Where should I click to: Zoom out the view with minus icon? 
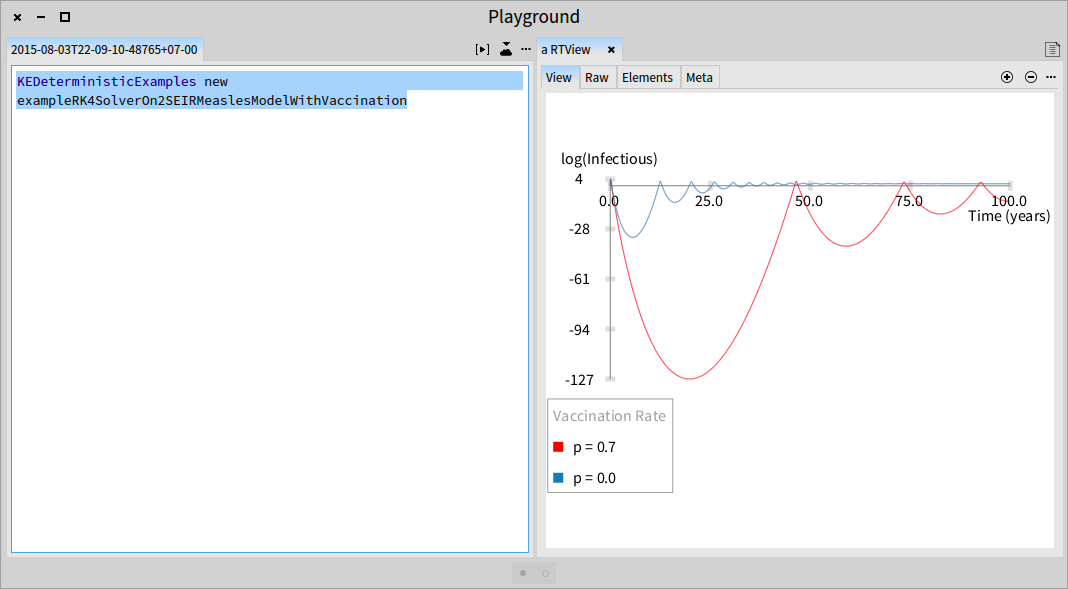(x=1031, y=77)
